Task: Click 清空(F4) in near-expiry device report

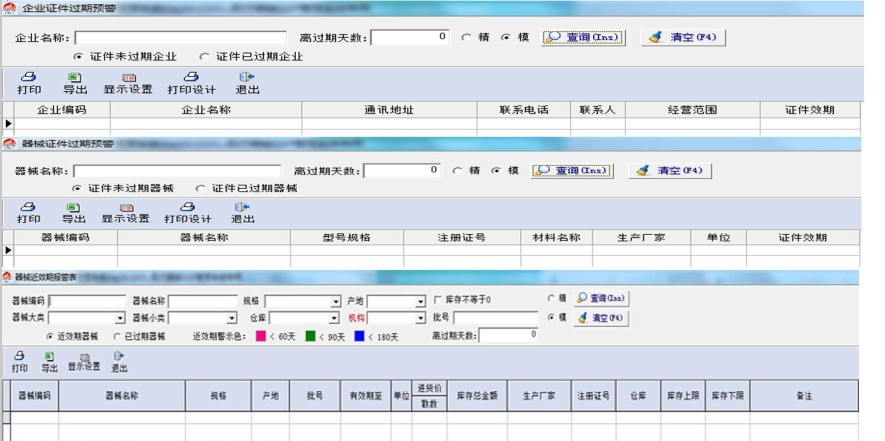Action: [601, 318]
